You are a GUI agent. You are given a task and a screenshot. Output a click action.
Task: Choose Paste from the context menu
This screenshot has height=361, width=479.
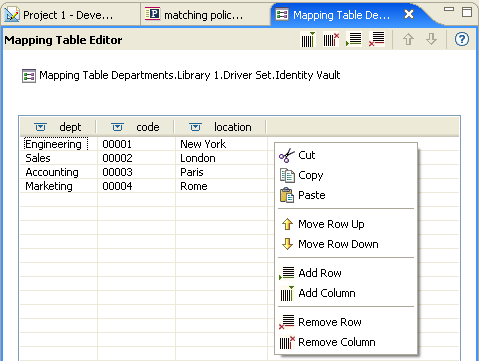pyautogui.click(x=346, y=195)
